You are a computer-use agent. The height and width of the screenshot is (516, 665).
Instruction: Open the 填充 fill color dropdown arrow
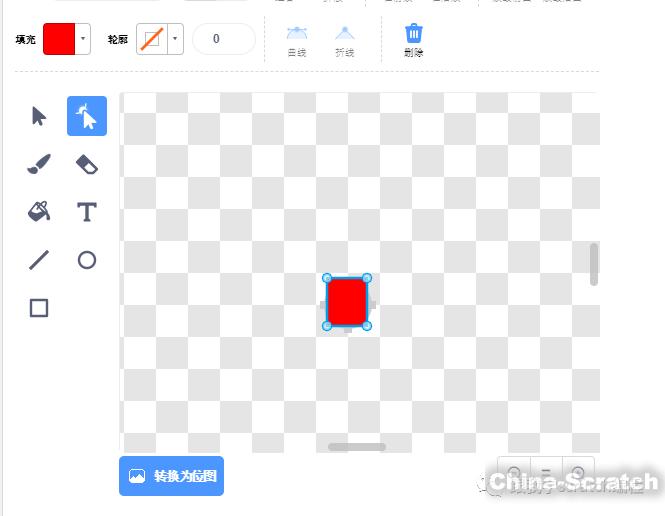82,39
